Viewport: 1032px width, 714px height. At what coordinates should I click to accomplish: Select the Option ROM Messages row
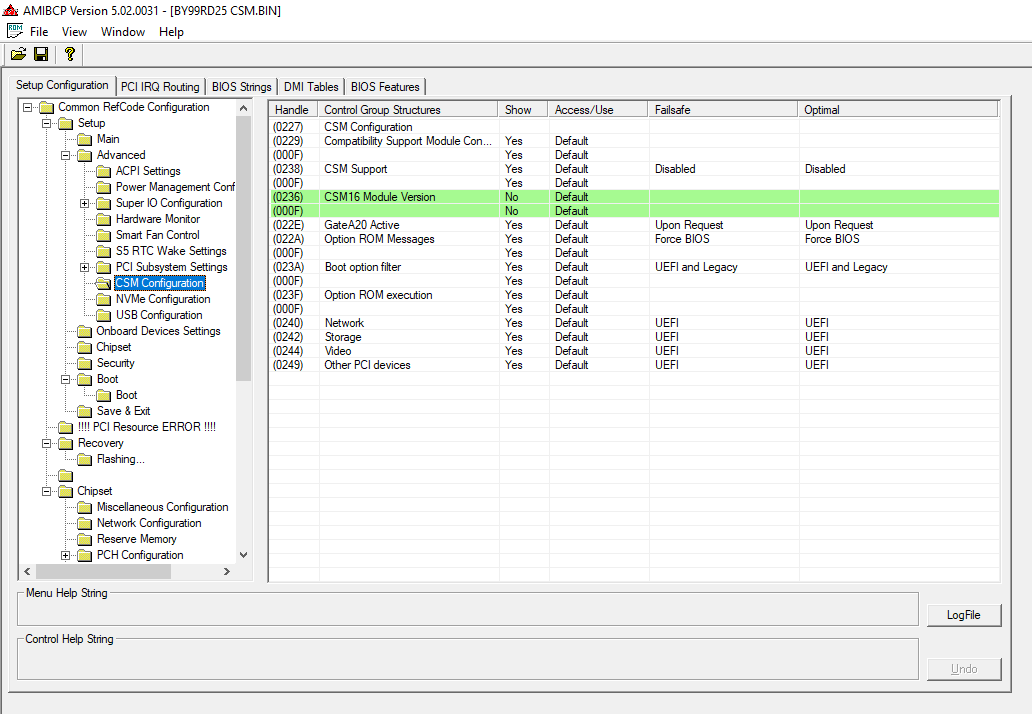coord(634,239)
